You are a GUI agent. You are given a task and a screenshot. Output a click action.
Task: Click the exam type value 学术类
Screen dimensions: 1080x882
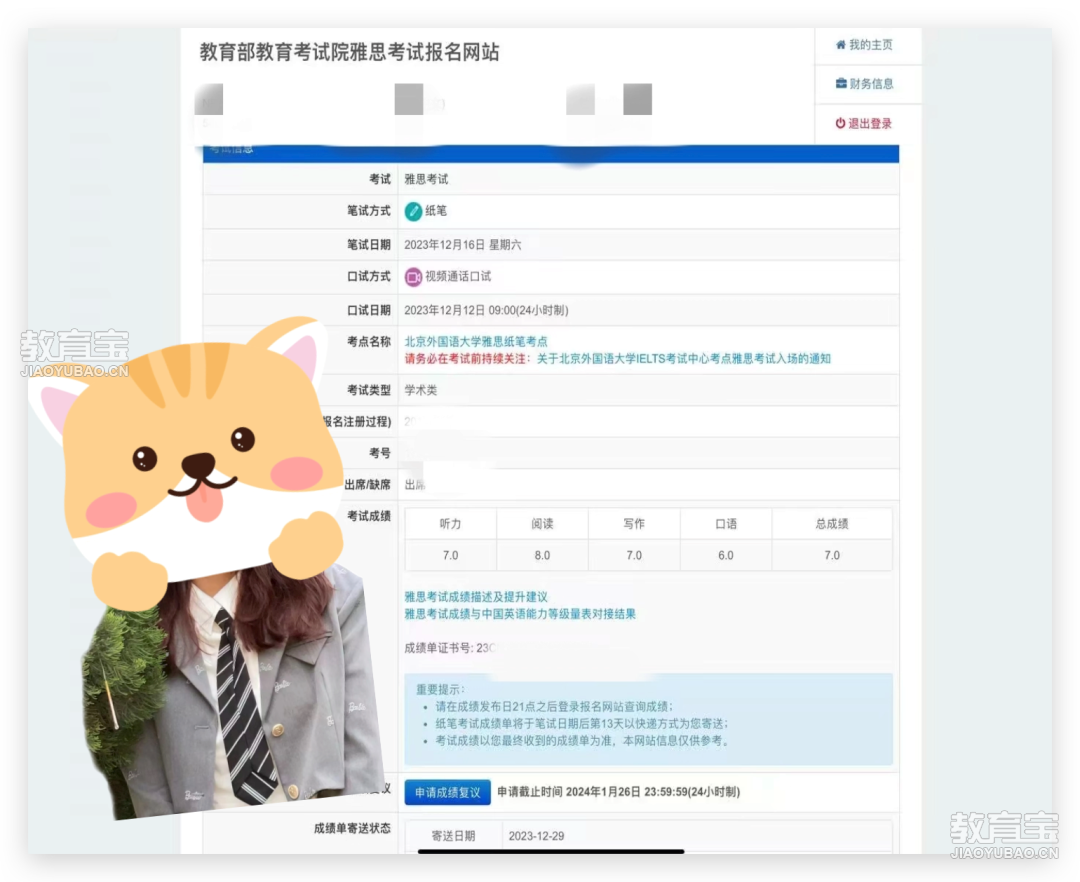point(421,390)
